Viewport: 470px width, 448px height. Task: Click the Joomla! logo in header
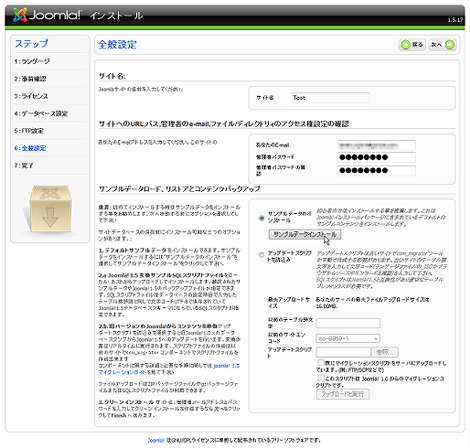47,15
